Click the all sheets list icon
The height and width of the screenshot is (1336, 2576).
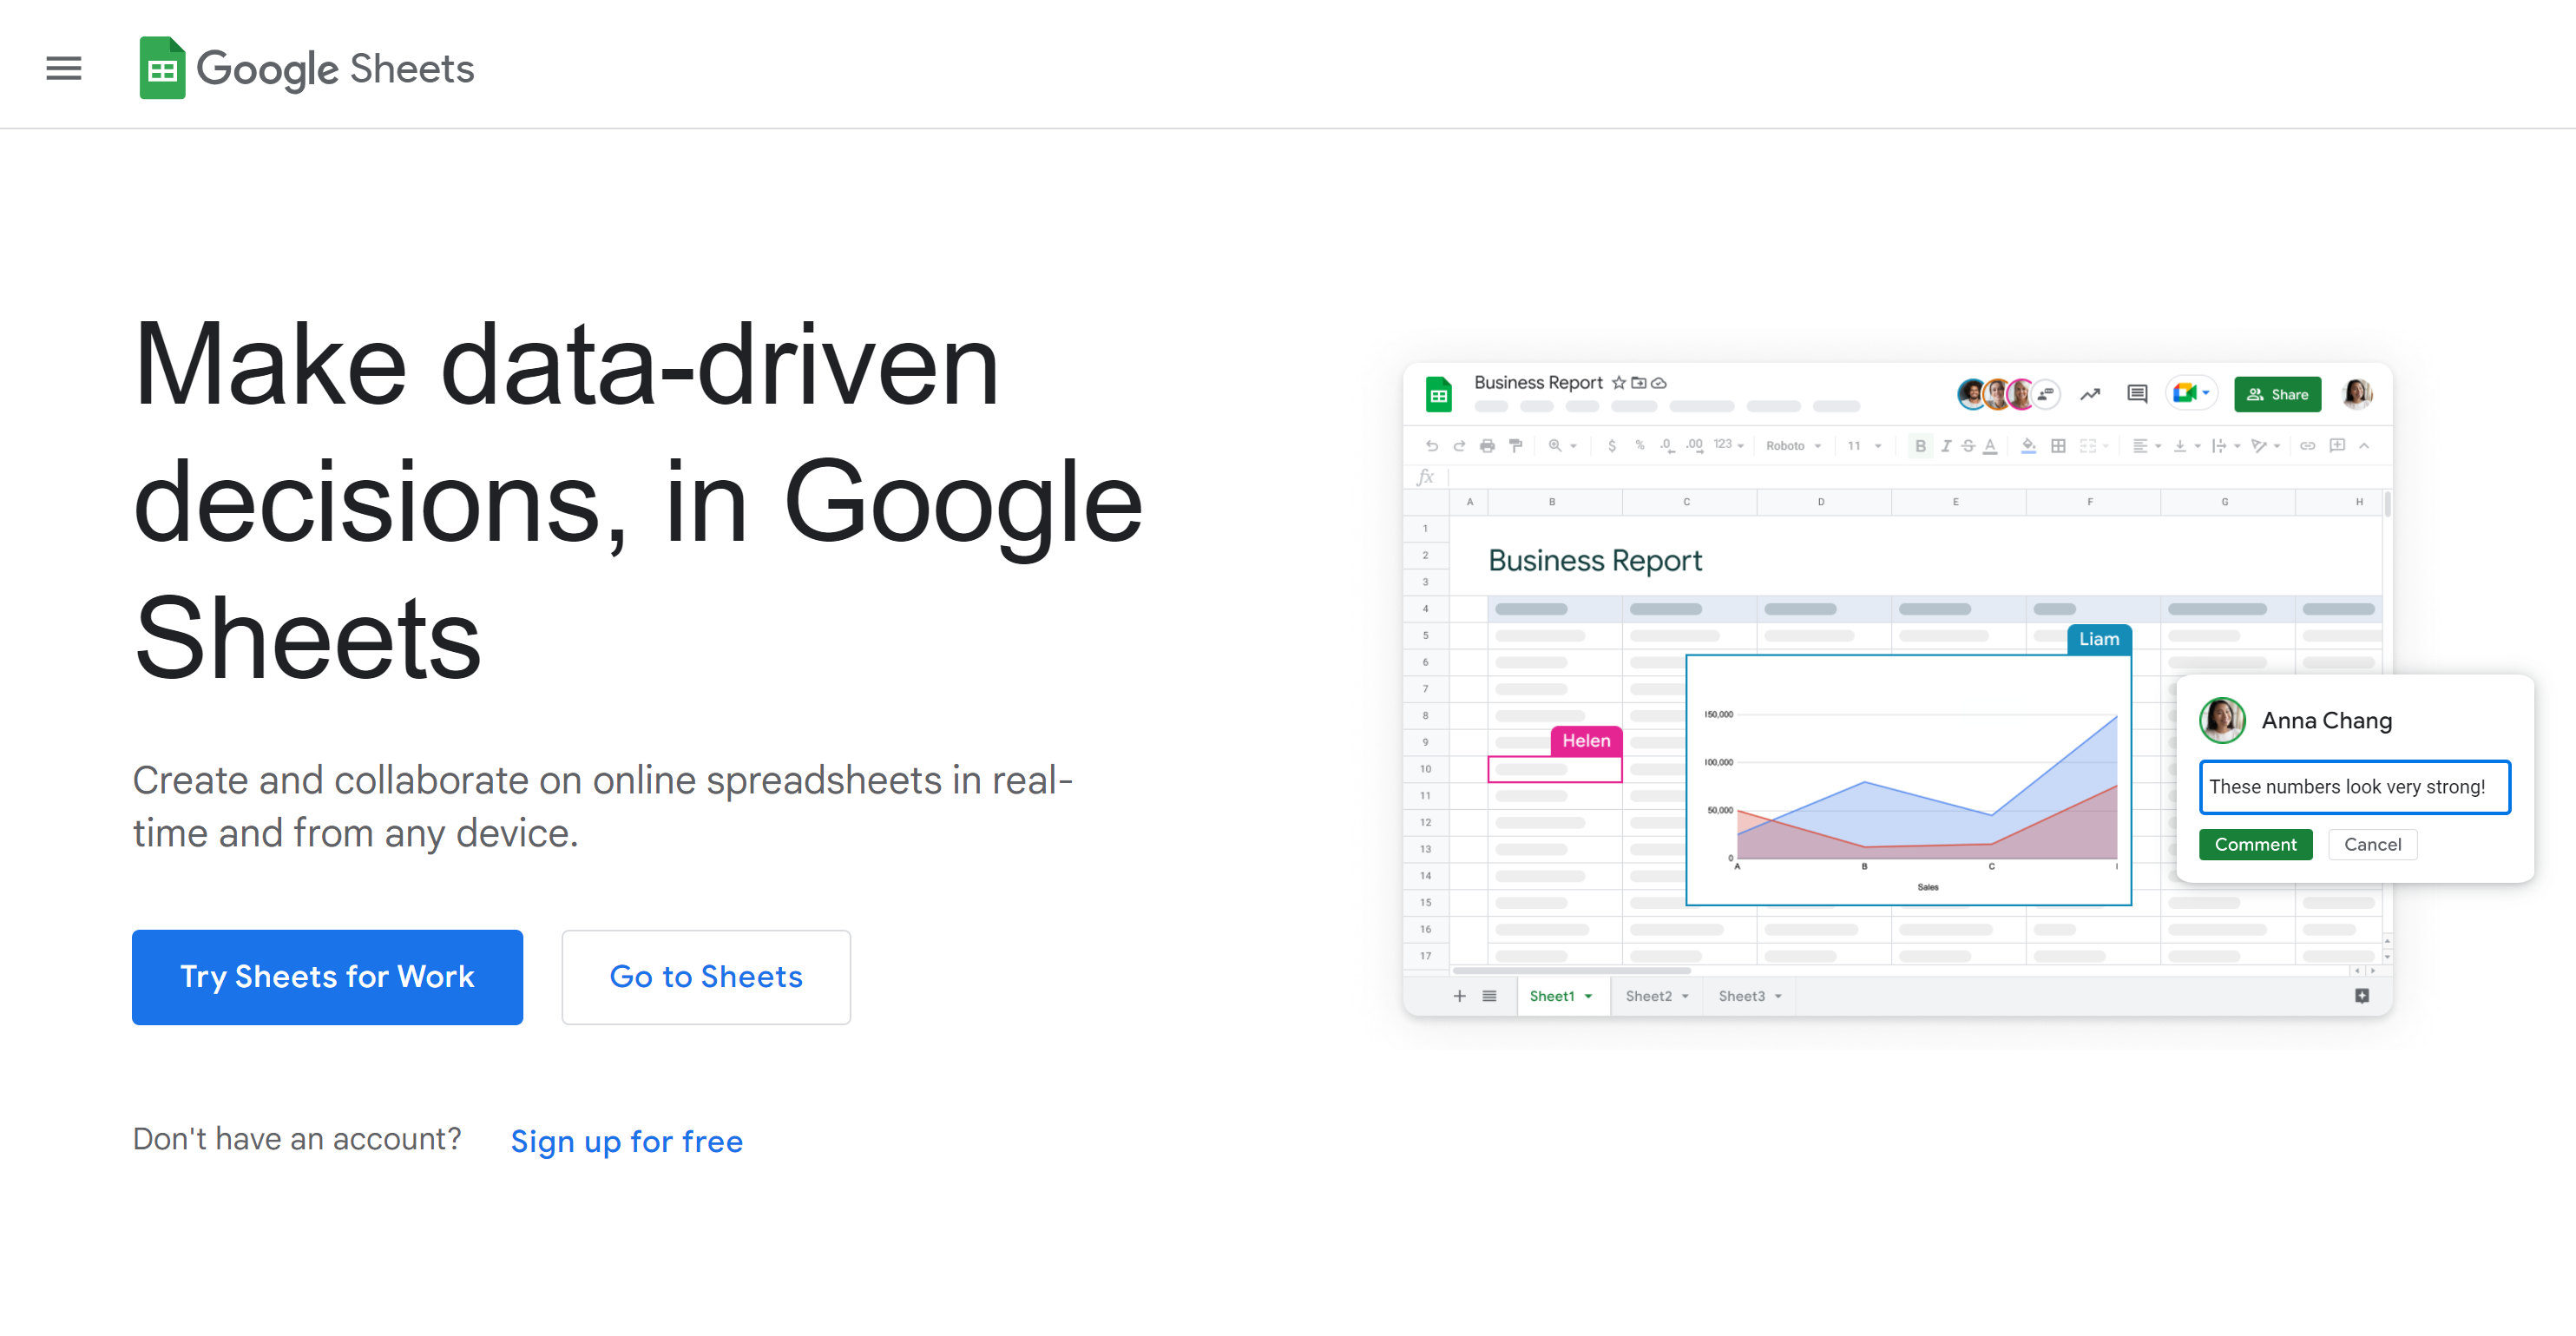(x=1489, y=996)
